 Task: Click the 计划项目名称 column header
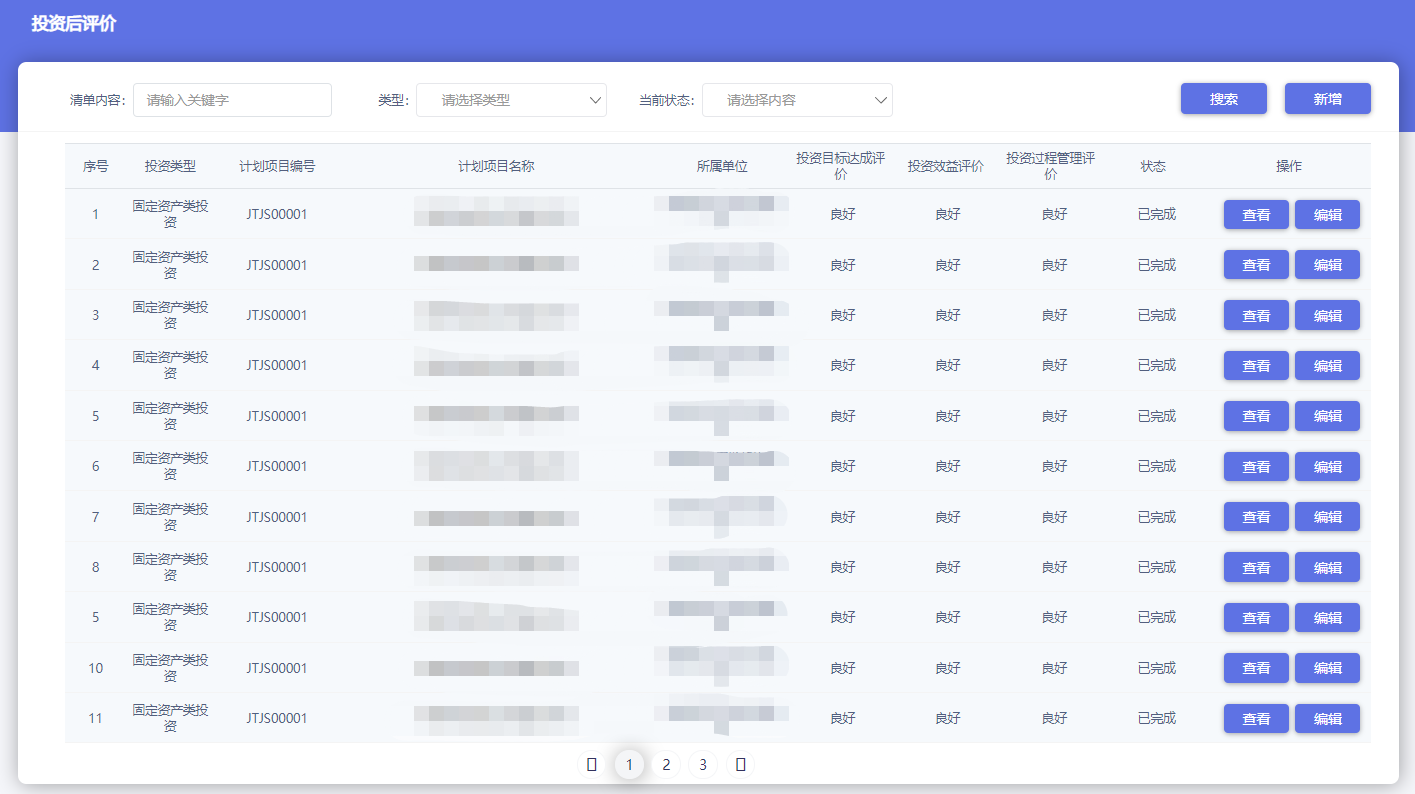coord(496,166)
